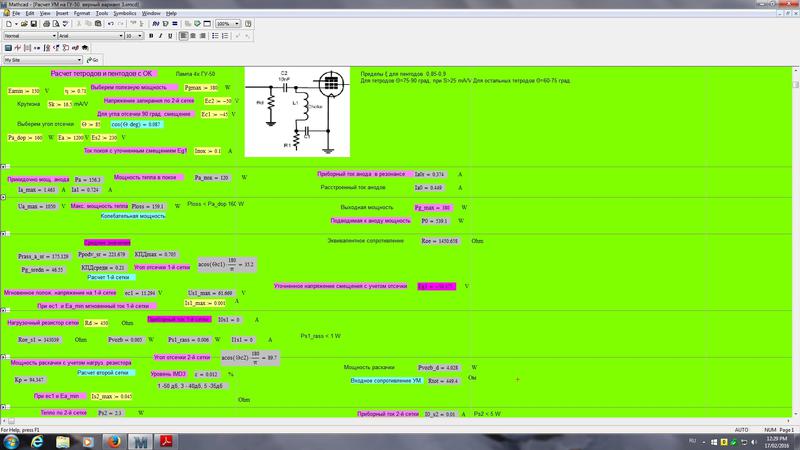Set text alignment to center
Image resolution: width=800 pixels, height=450 pixels.
193,36
